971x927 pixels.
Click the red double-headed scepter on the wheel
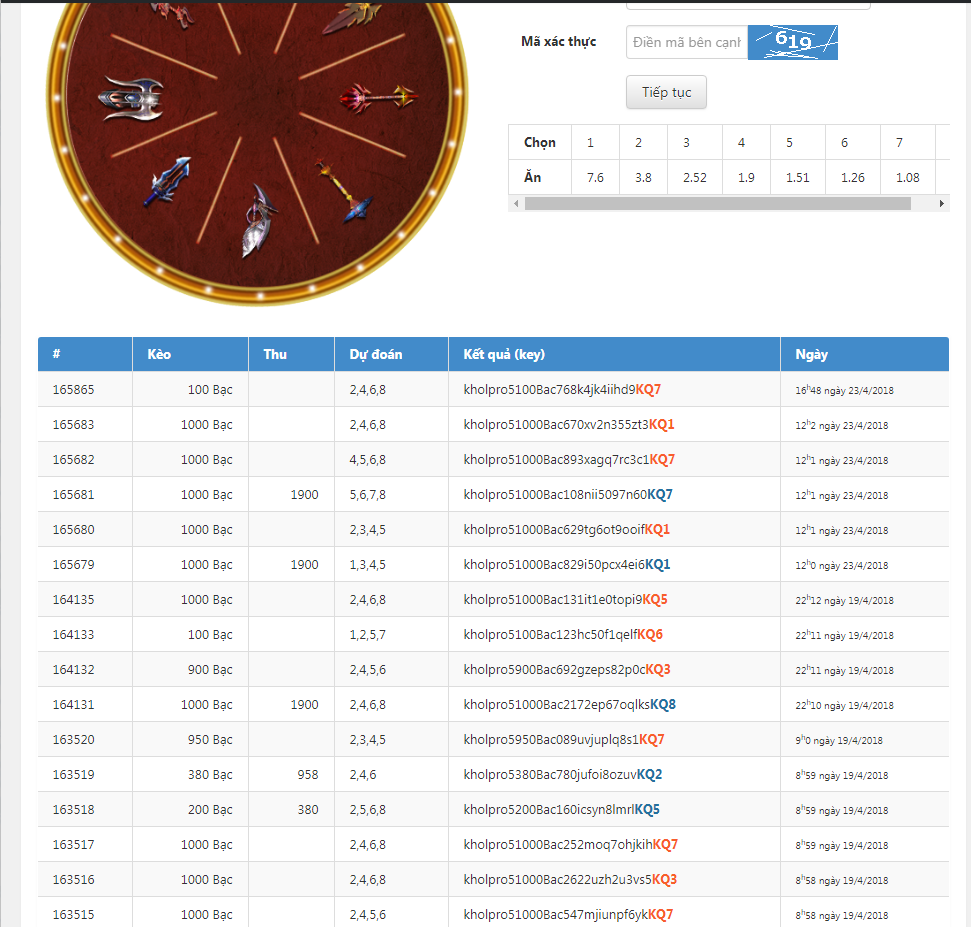pos(377,98)
